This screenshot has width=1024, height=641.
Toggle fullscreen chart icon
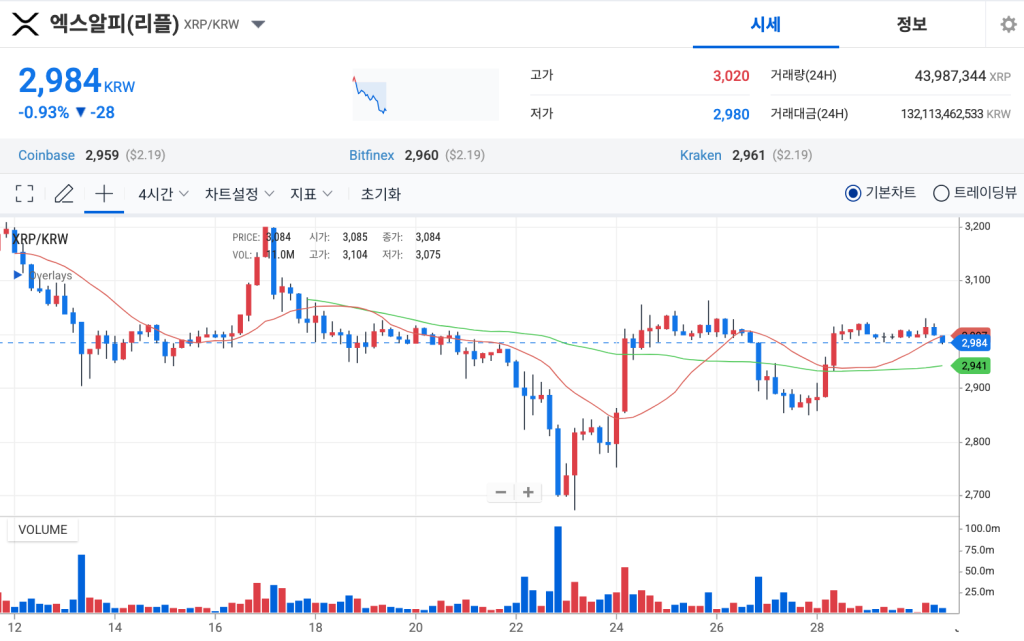pyautogui.click(x=24, y=193)
